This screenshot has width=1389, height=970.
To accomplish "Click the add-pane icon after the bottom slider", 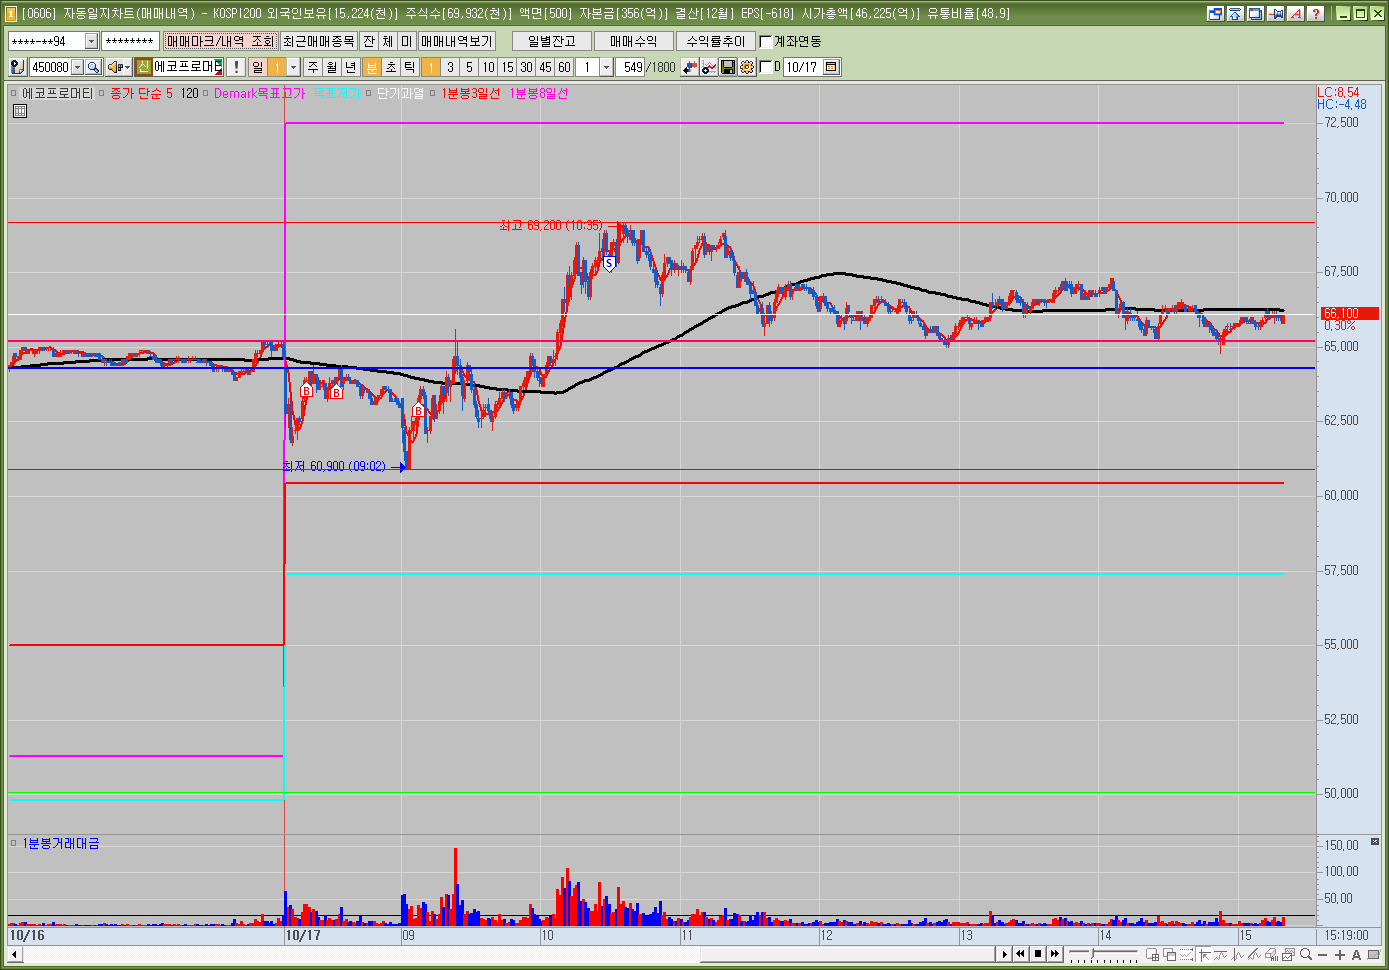I will [x=1152, y=955].
